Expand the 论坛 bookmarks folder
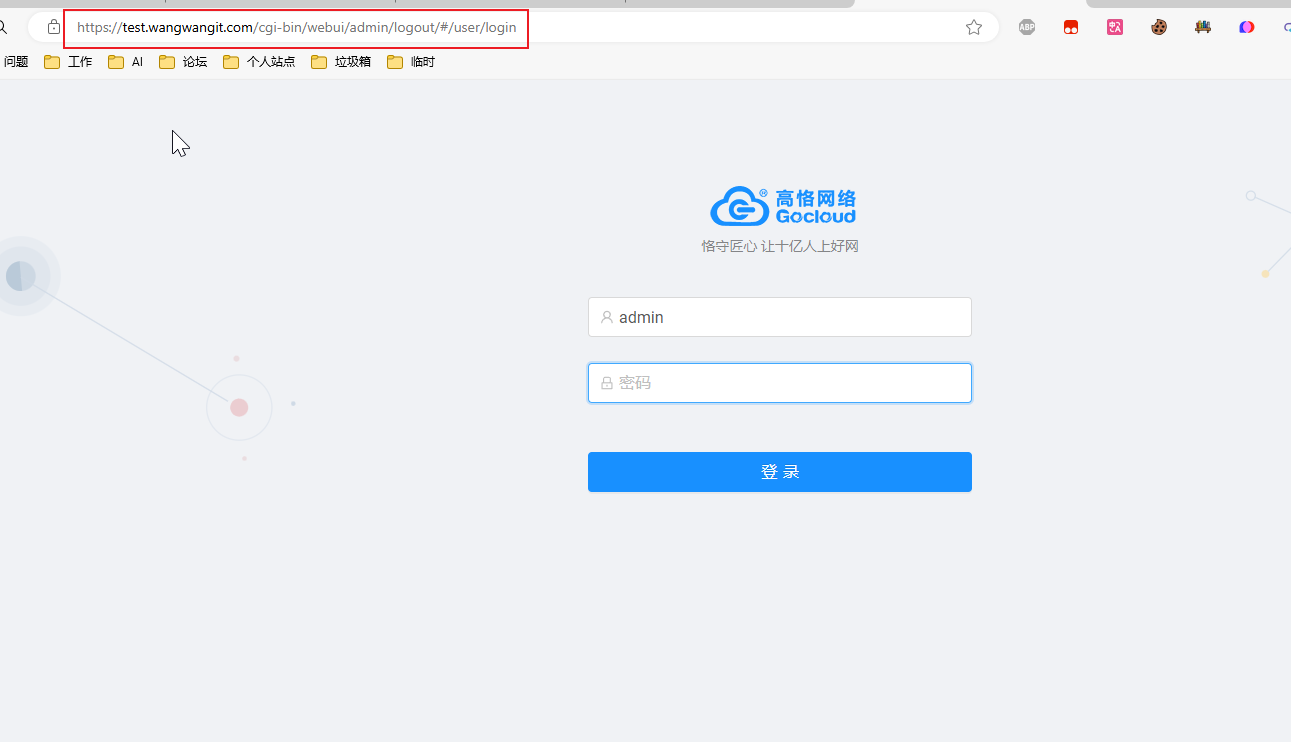Image resolution: width=1291 pixels, height=742 pixels. coord(184,62)
